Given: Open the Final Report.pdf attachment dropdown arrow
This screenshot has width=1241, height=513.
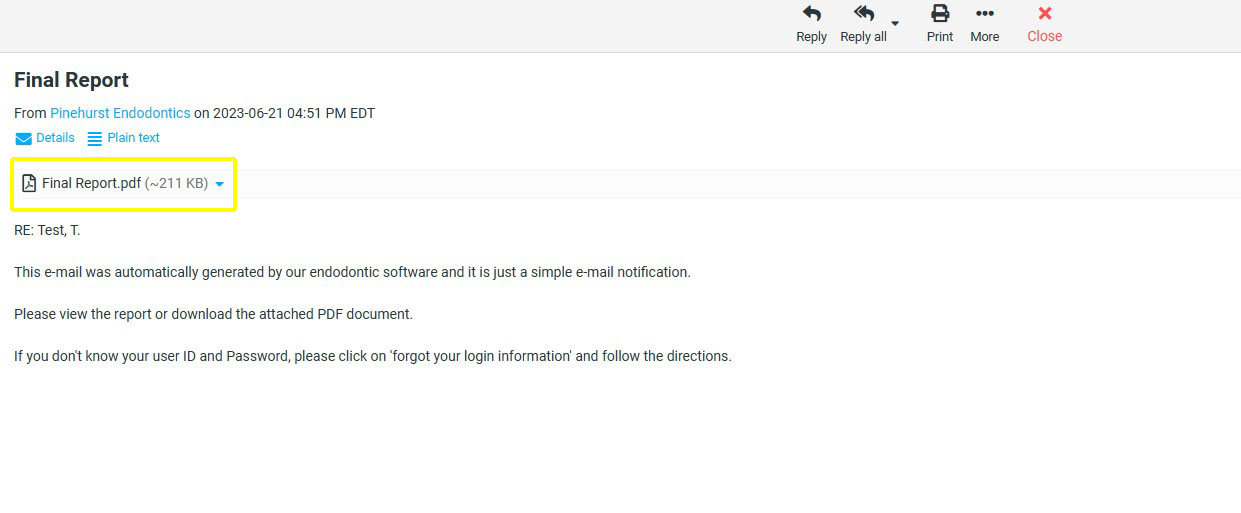Looking at the screenshot, I should [220, 184].
